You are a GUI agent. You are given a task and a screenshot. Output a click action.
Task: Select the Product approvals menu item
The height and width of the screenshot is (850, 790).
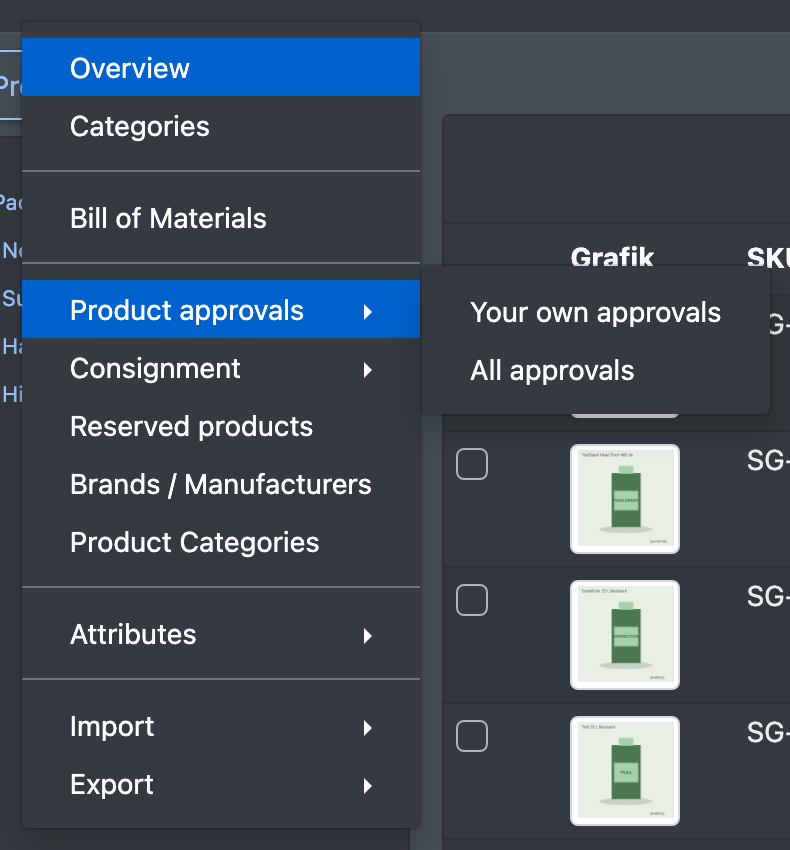pos(221,310)
